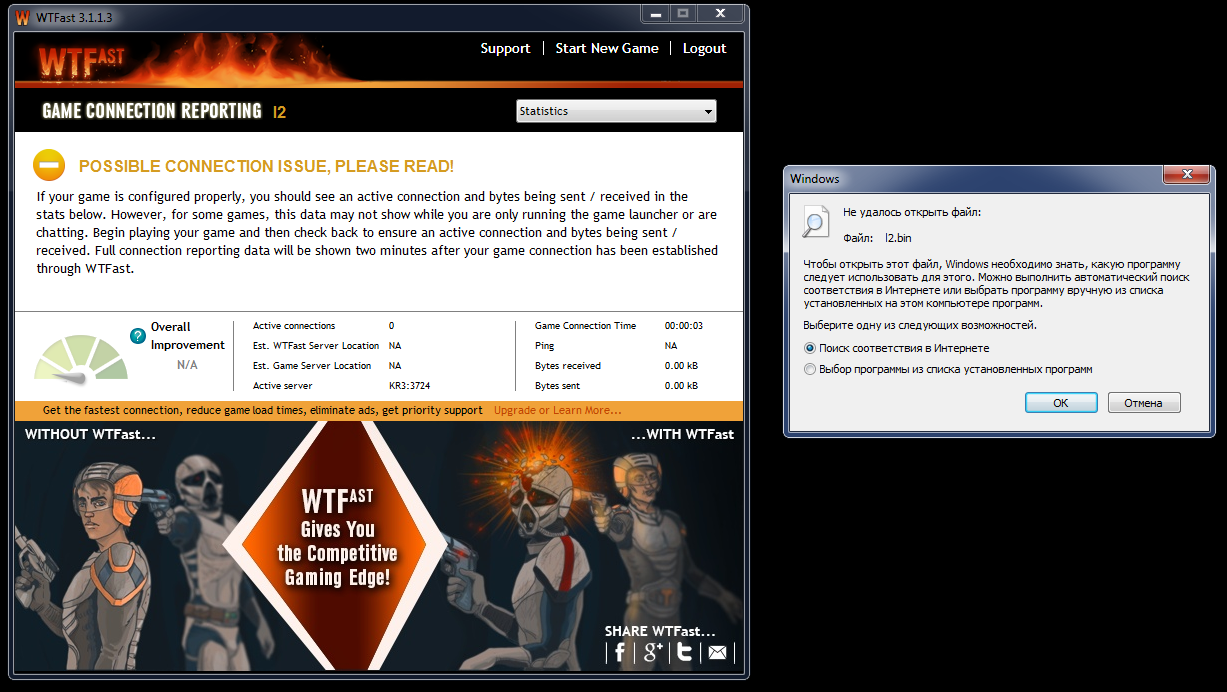Click the Game Connection Time value 00:00:03
The image size is (1227, 692).
click(684, 326)
